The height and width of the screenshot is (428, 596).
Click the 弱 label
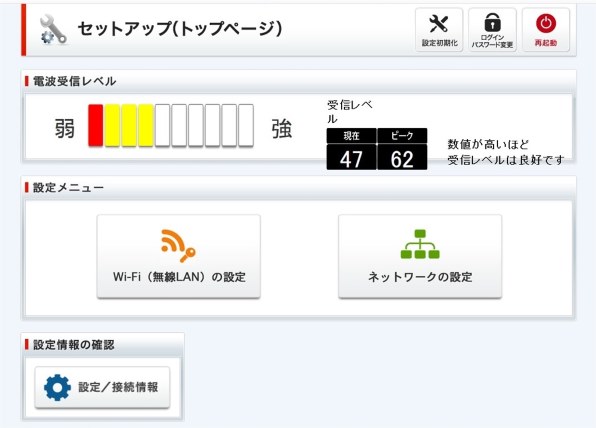point(65,128)
